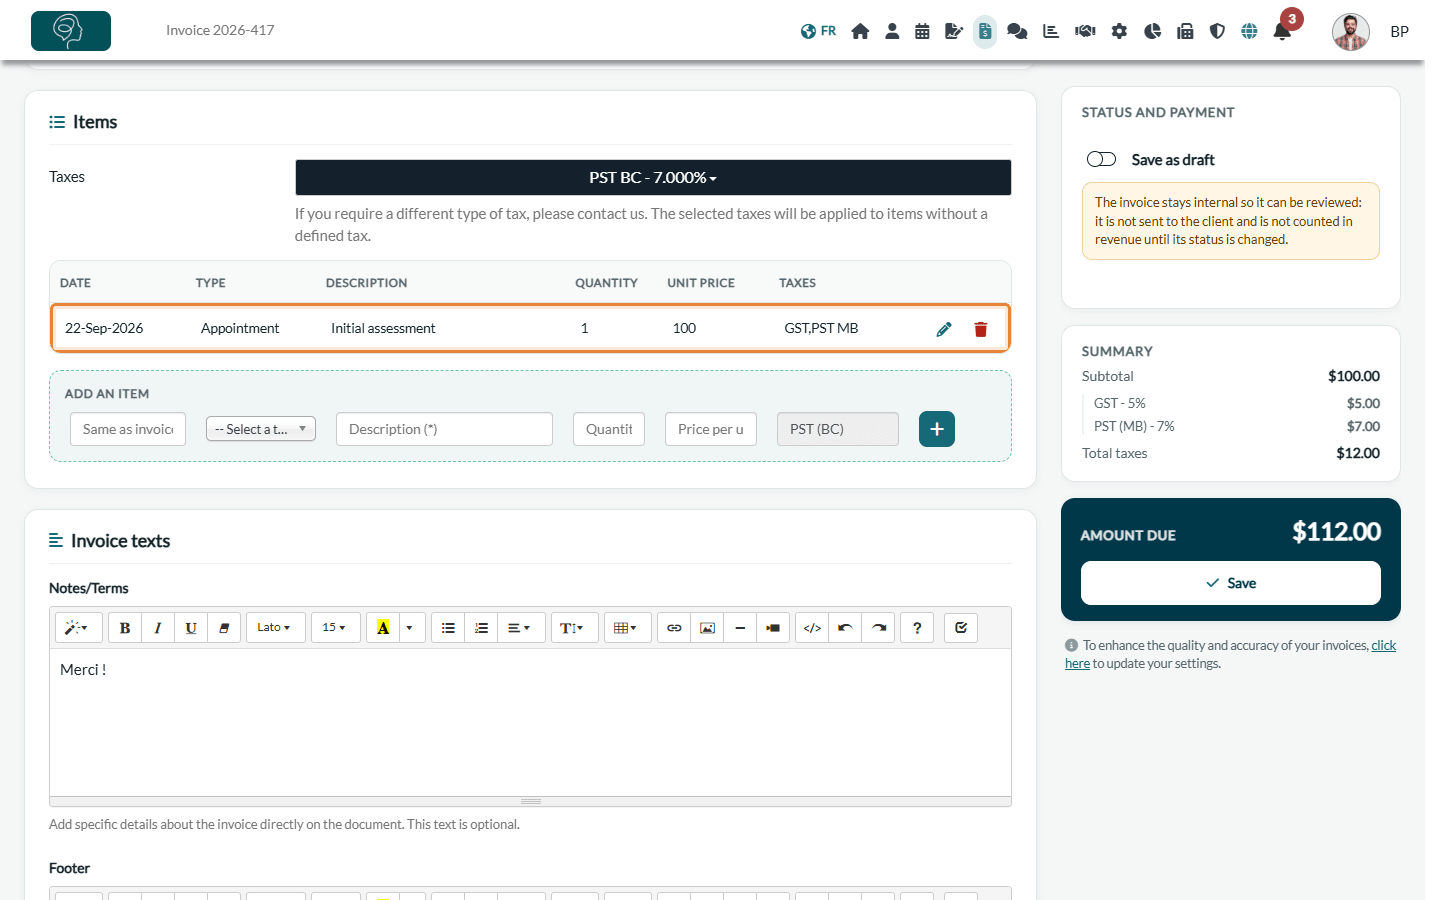Image resolution: width=1440 pixels, height=900 pixels.
Task: Open the calendar icon in the navbar
Action: (x=922, y=31)
